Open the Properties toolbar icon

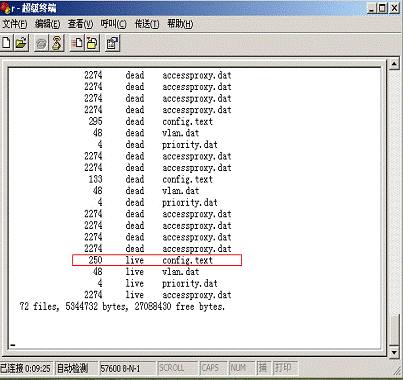tap(112, 43)
